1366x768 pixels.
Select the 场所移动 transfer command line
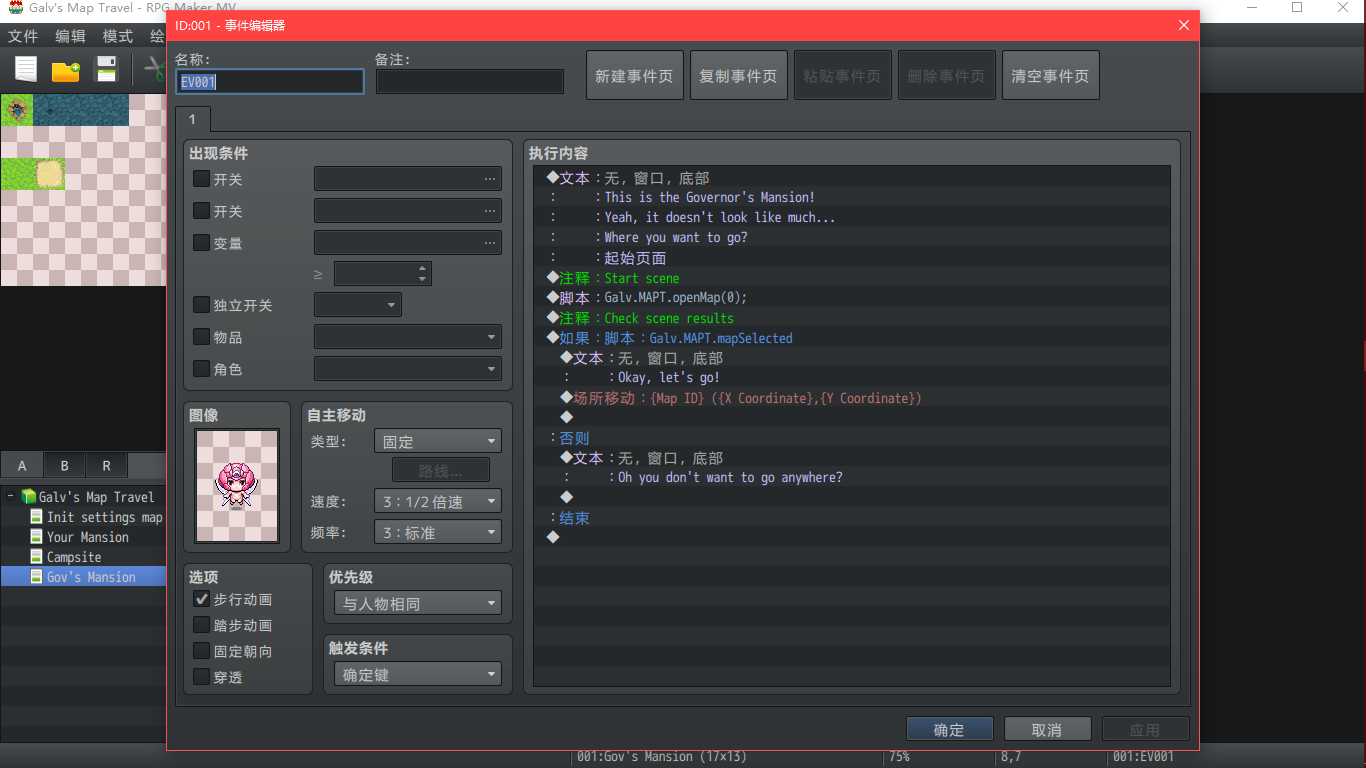pos(852,398)
